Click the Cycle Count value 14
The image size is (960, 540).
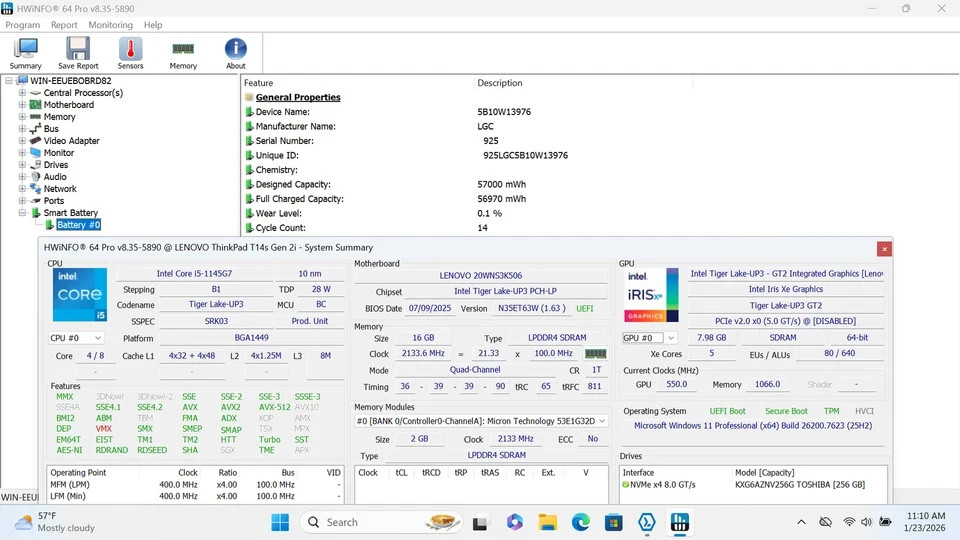pyautogui.click(x=482, y=228)
